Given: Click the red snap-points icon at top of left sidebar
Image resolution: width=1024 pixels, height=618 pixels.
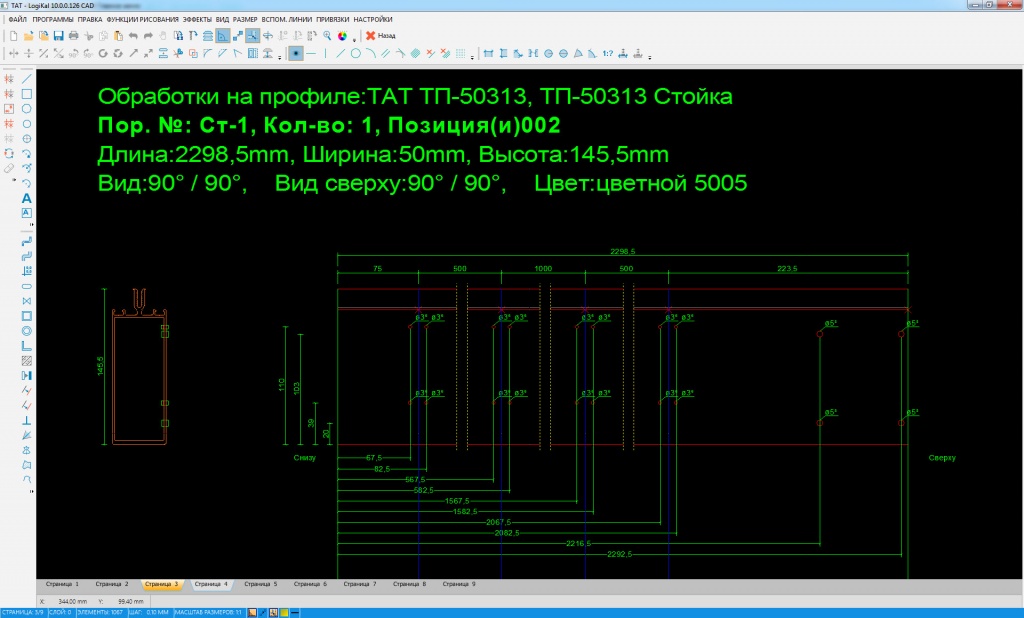Looking at the screenshot, I should [x=9, y=78].
